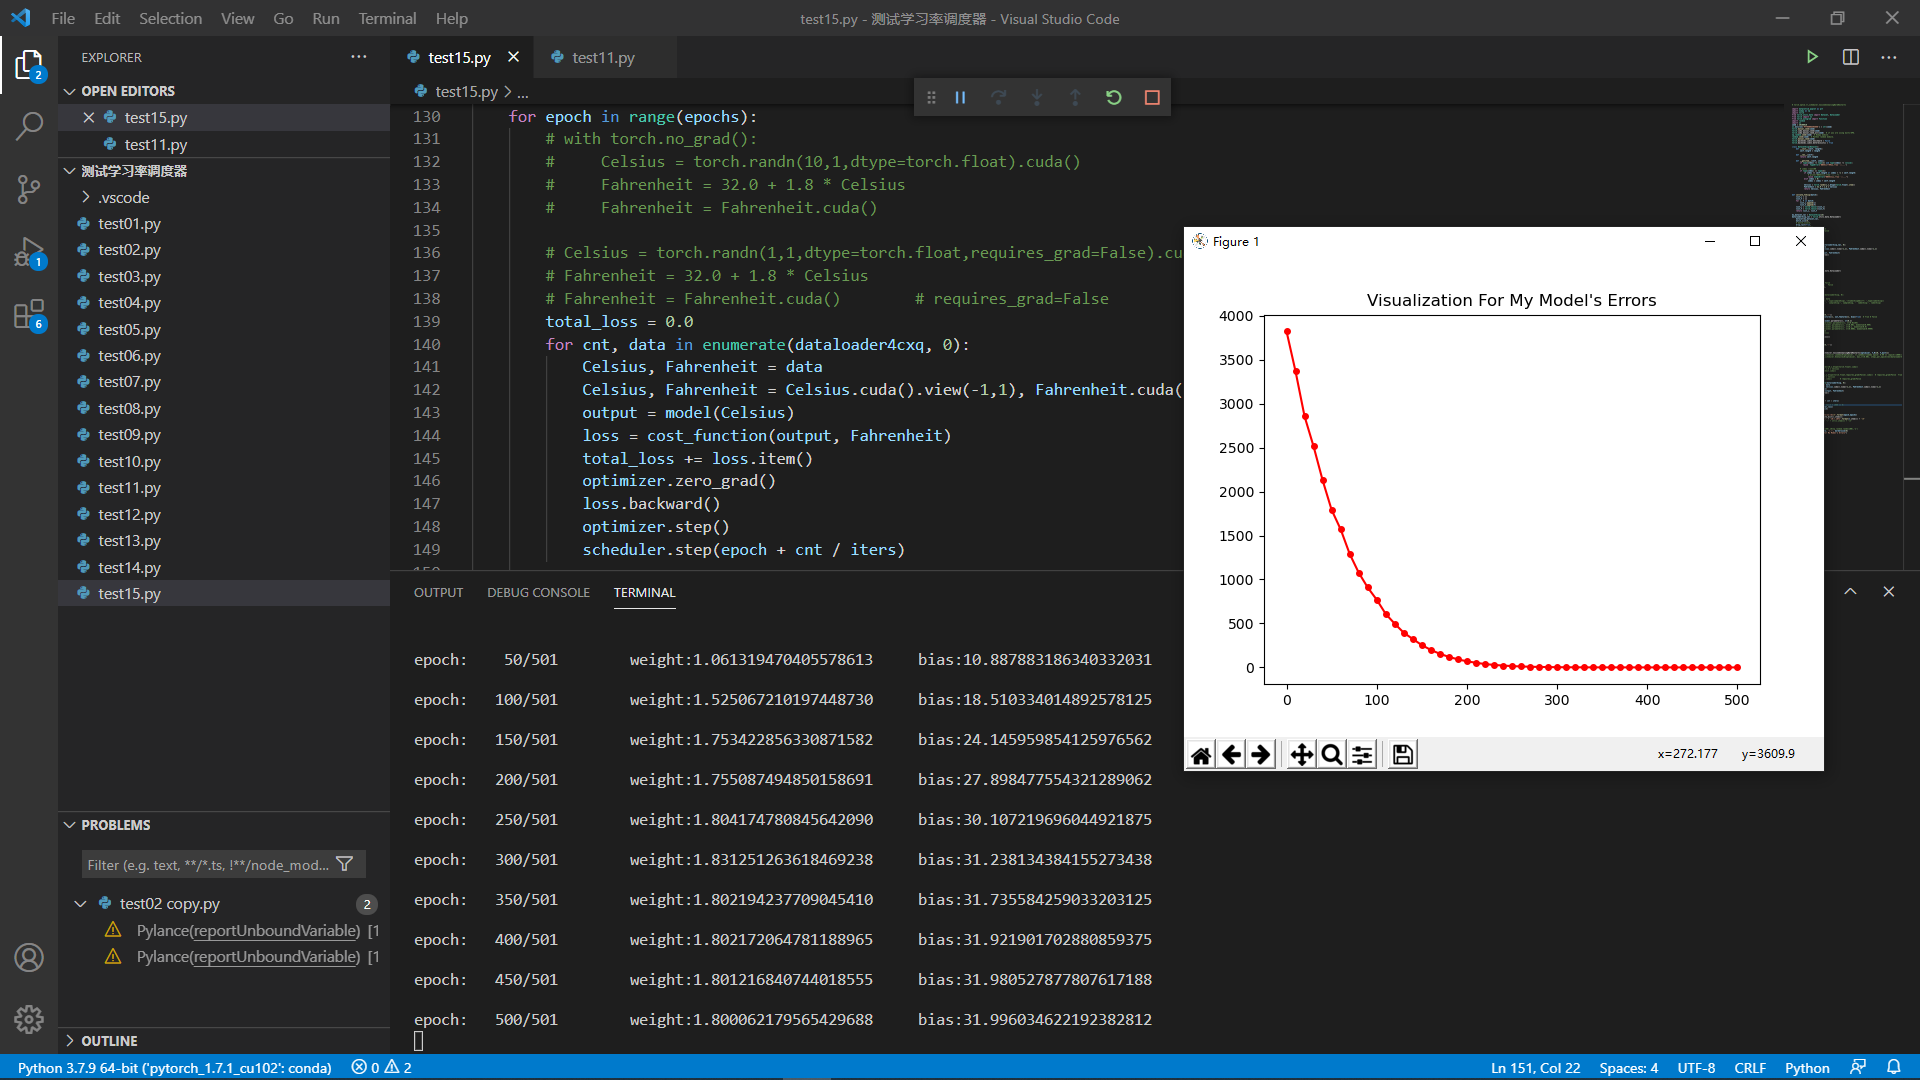This screenshot has height=1080, width=1920.
Task: Click the Home icon to reset the plot view
Action: click(1200, 754)
